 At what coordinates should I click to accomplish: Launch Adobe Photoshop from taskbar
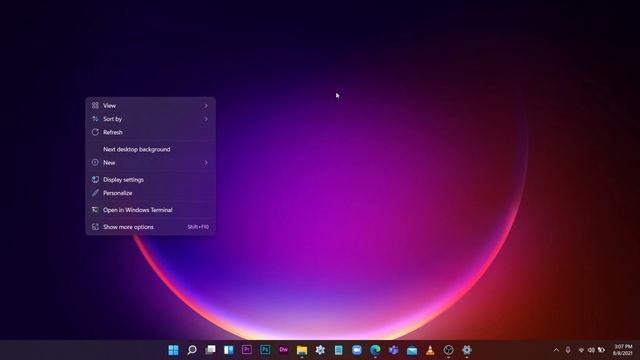(265, 350)
